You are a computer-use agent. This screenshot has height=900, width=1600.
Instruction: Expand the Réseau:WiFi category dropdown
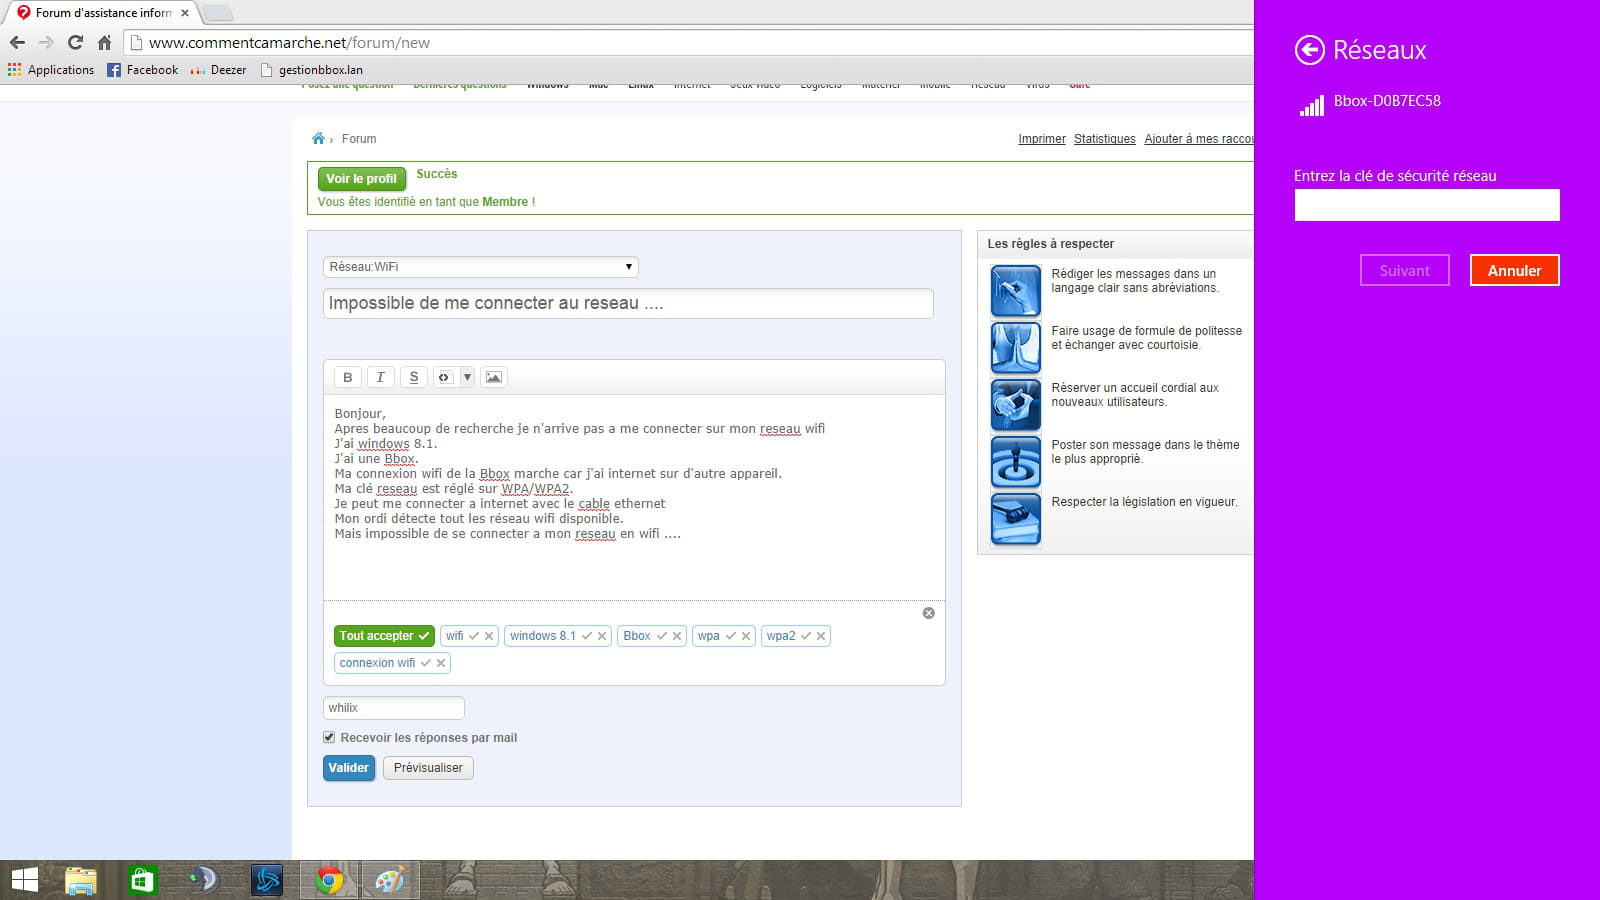[480, 267]
